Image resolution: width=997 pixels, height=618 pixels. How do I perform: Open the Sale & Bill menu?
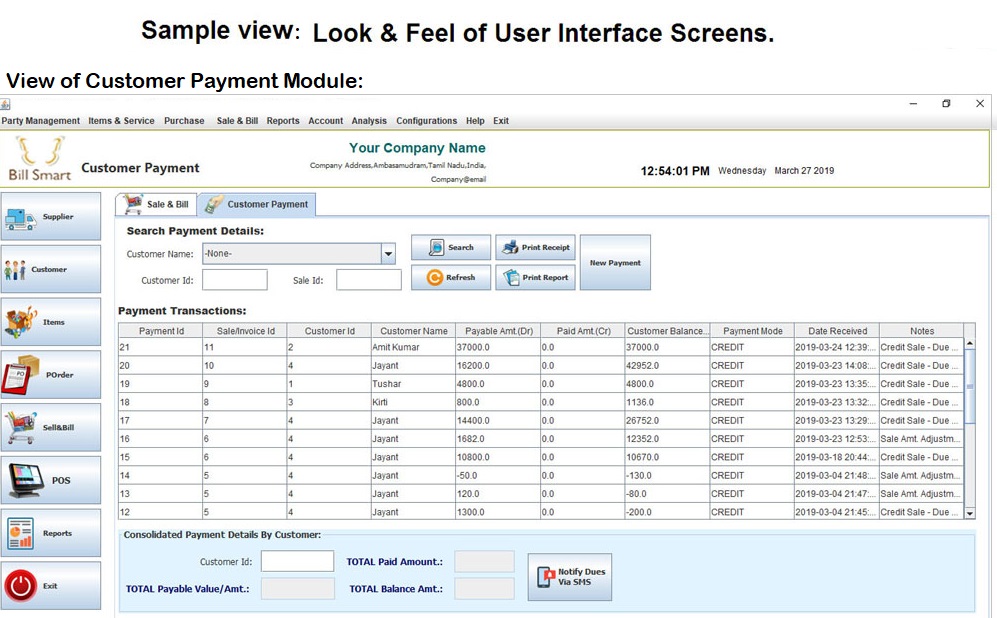pyautogui.click(x=237, y=121)
